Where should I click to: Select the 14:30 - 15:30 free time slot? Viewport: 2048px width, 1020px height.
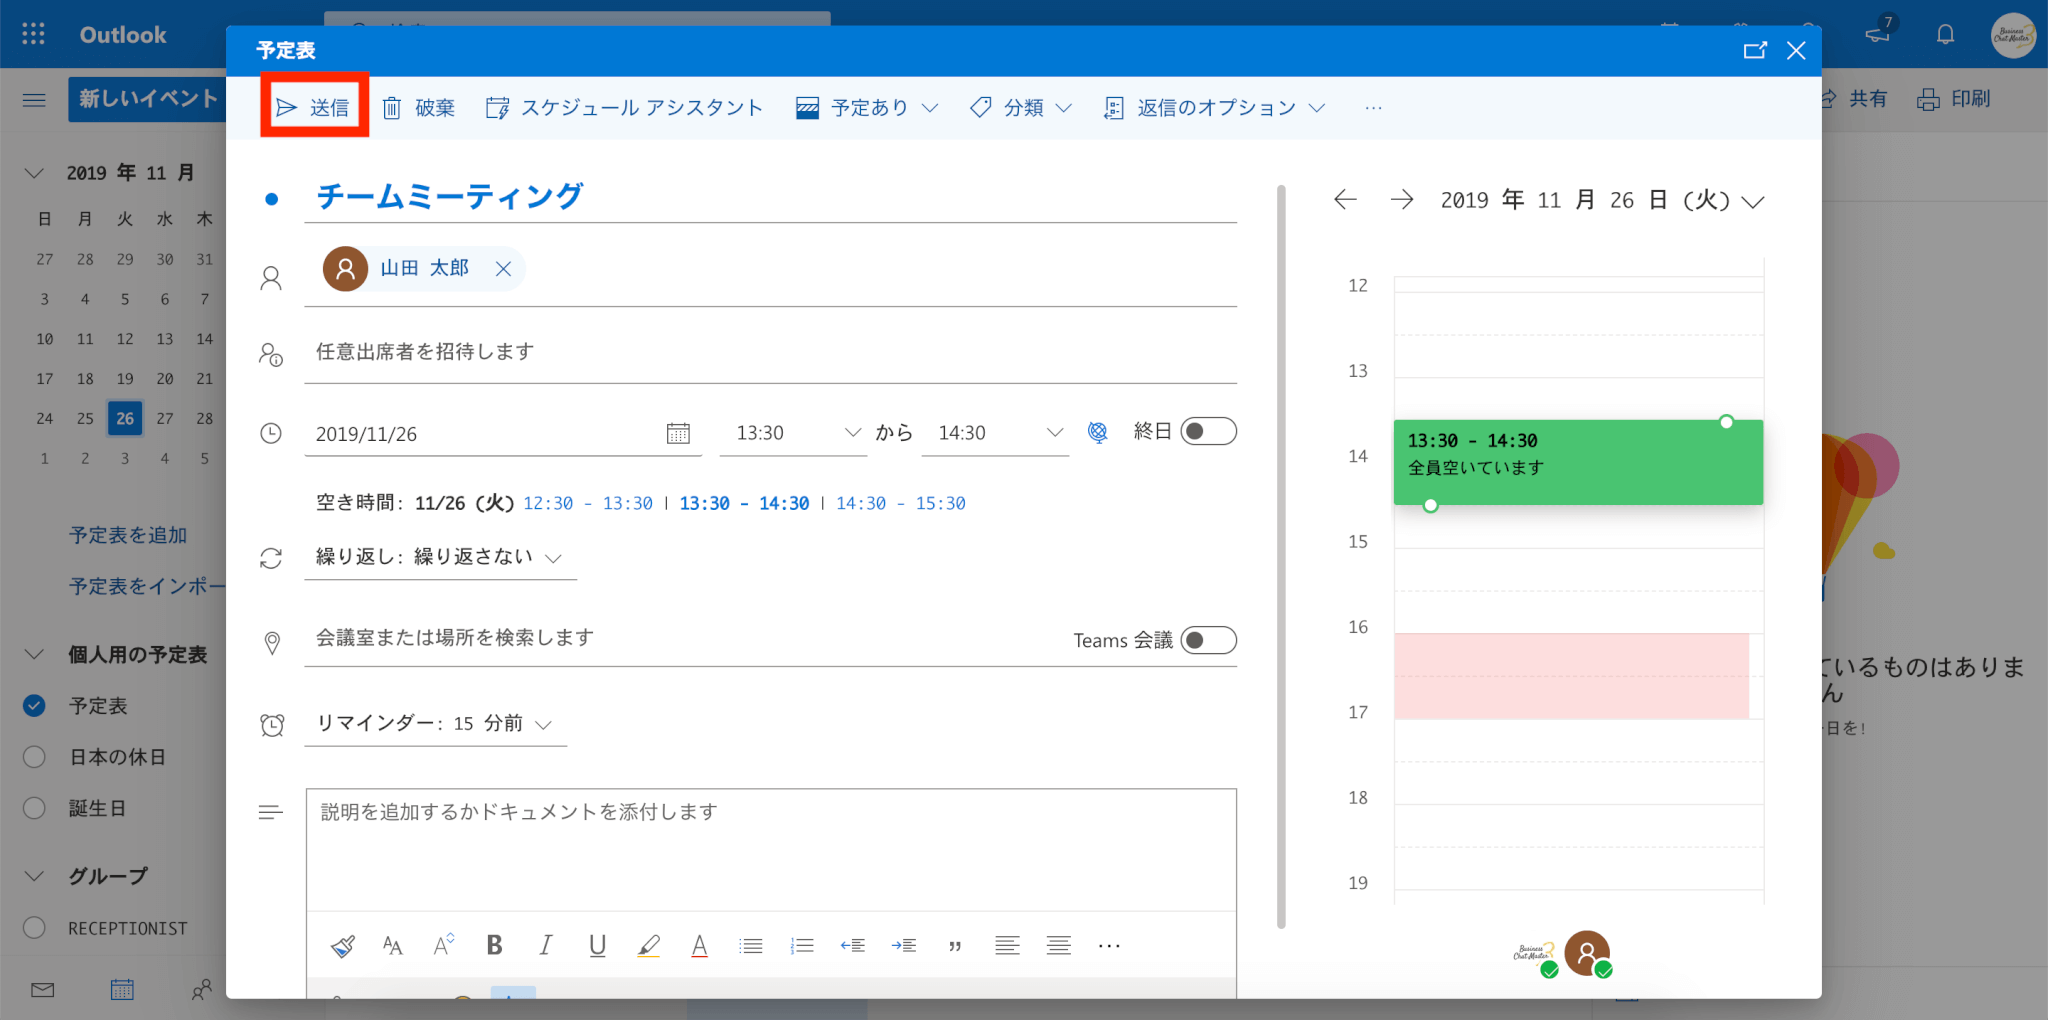coord(900,503)
